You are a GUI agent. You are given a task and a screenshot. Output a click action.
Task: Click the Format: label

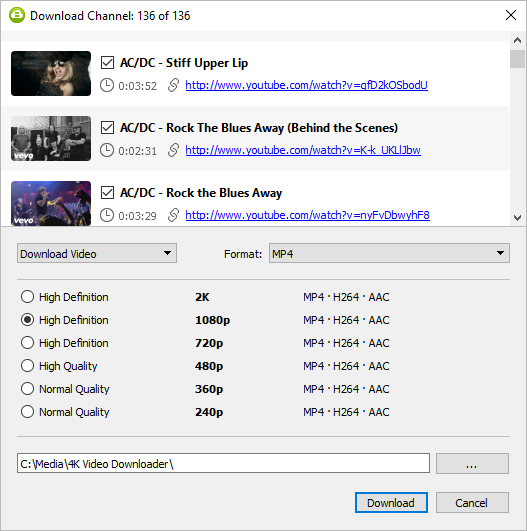coord(243,254)
